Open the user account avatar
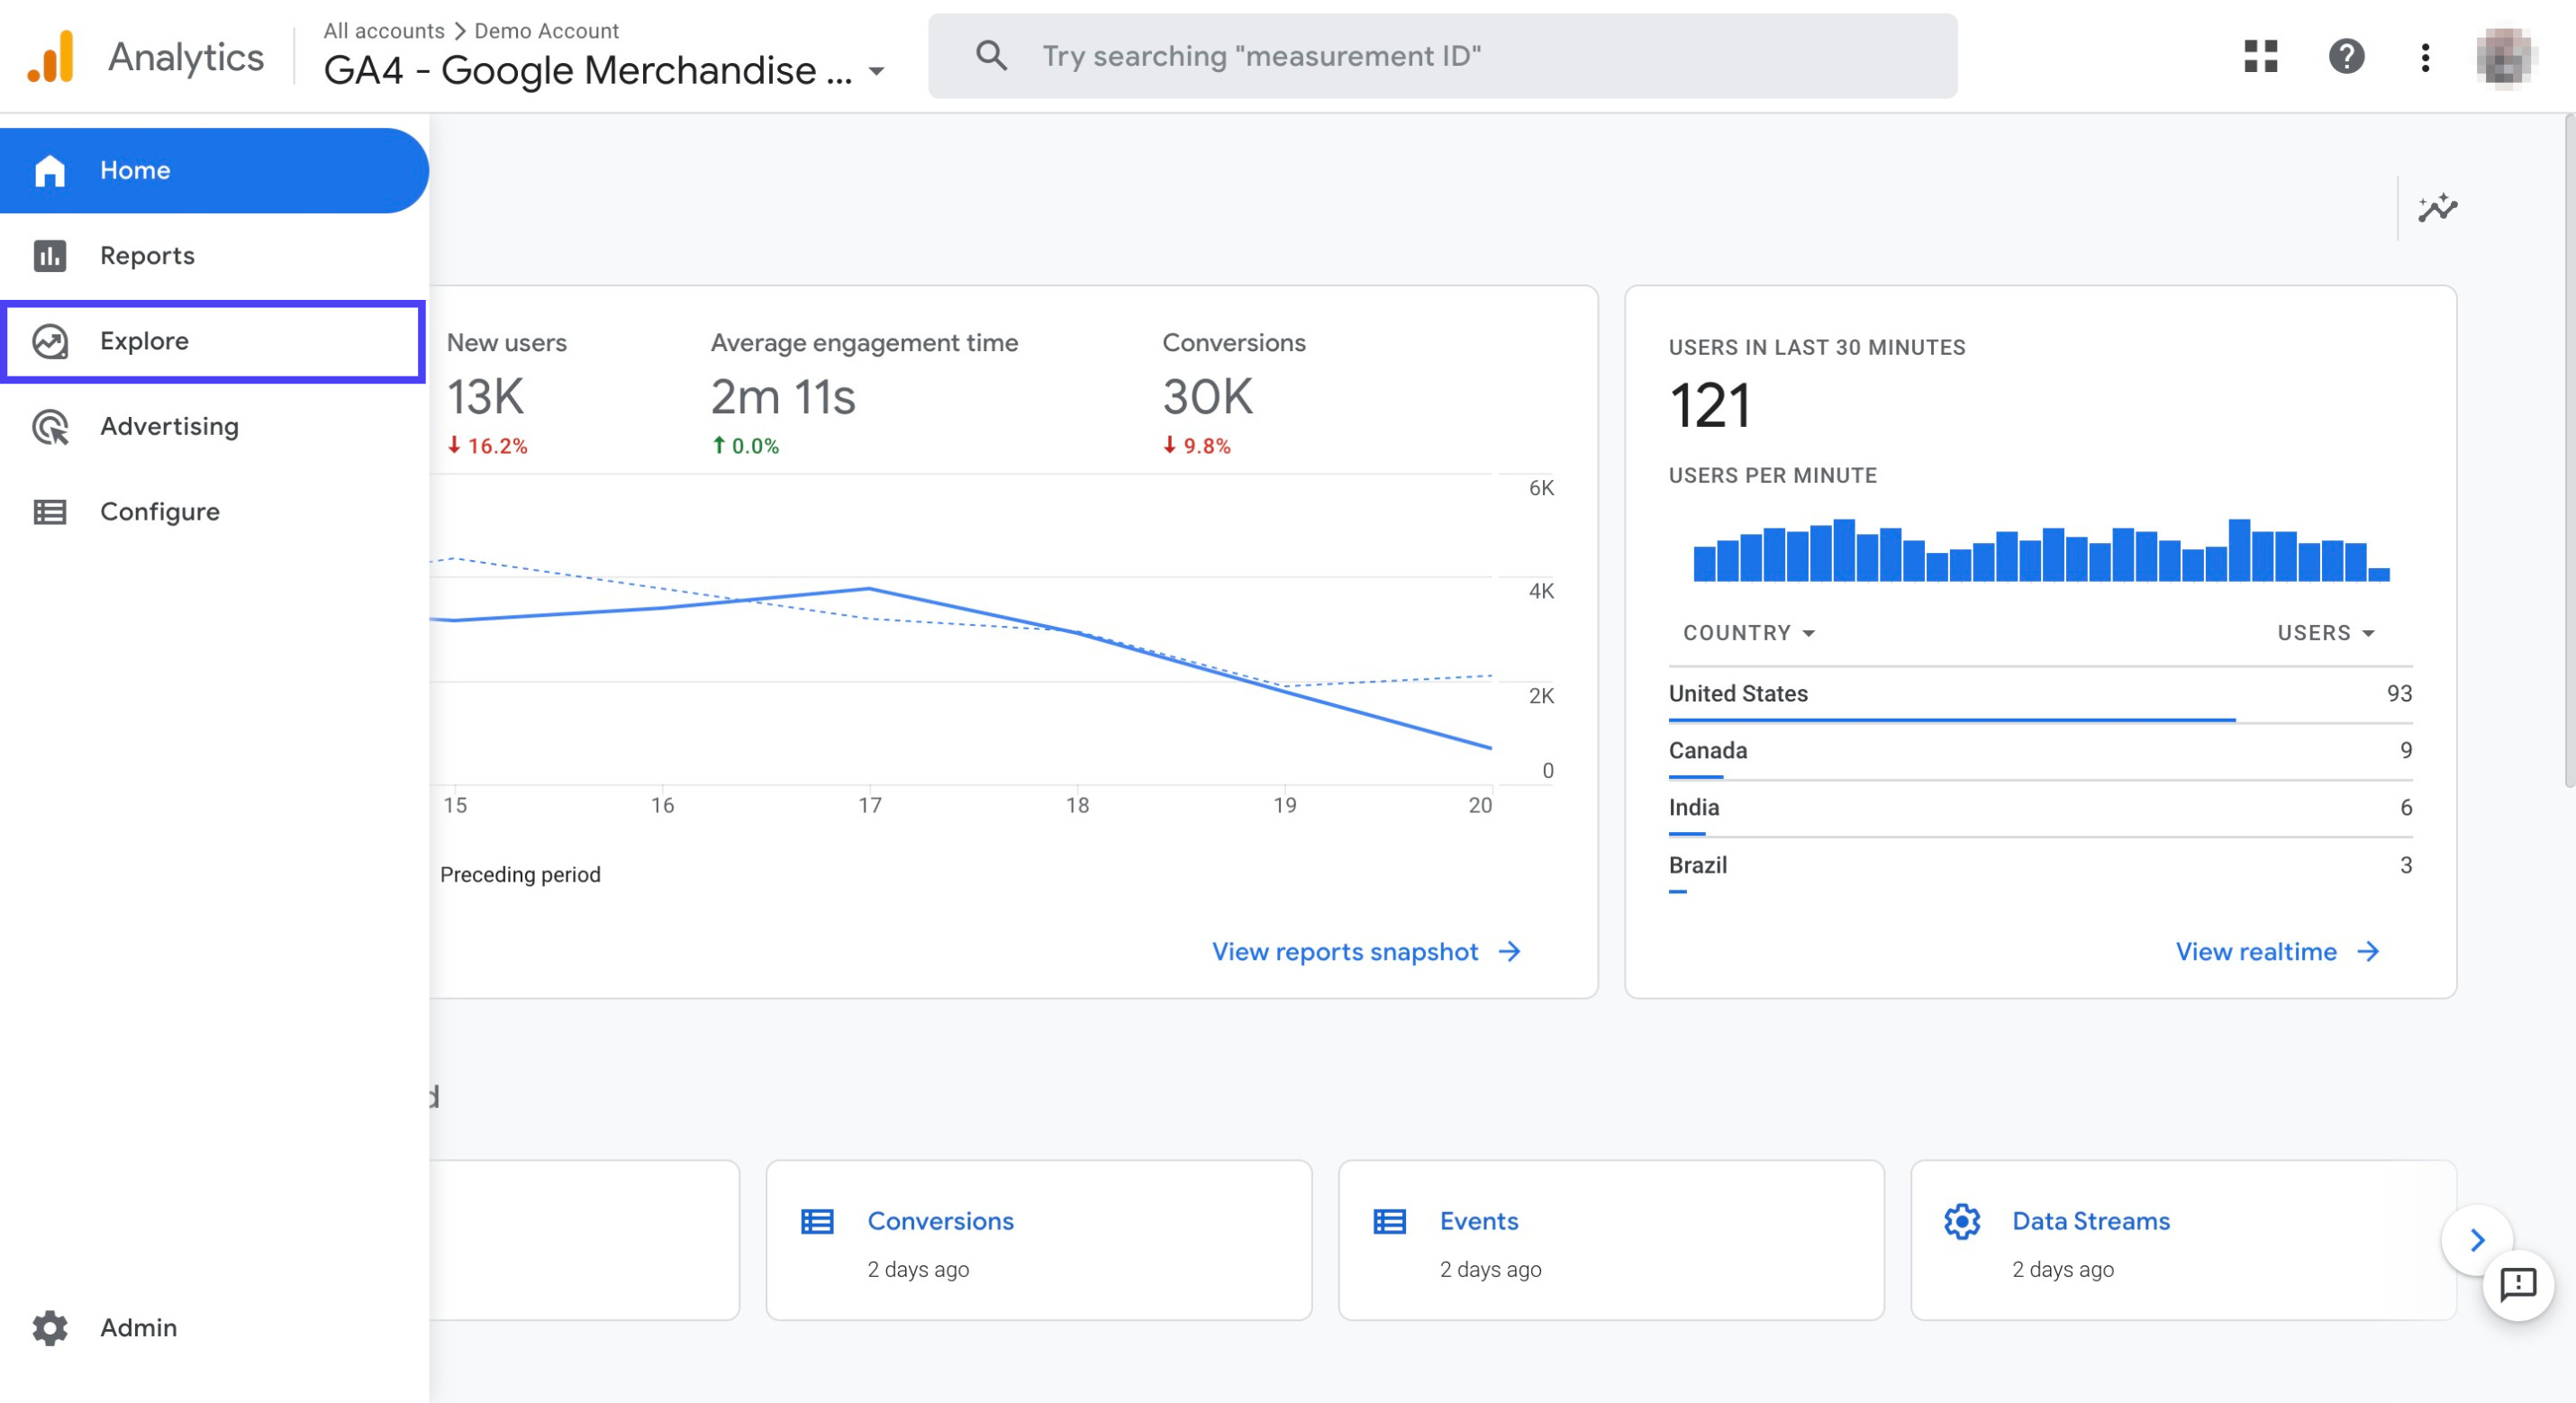Viewport: 2576px width, 1403px height. tap(2503, 56)
